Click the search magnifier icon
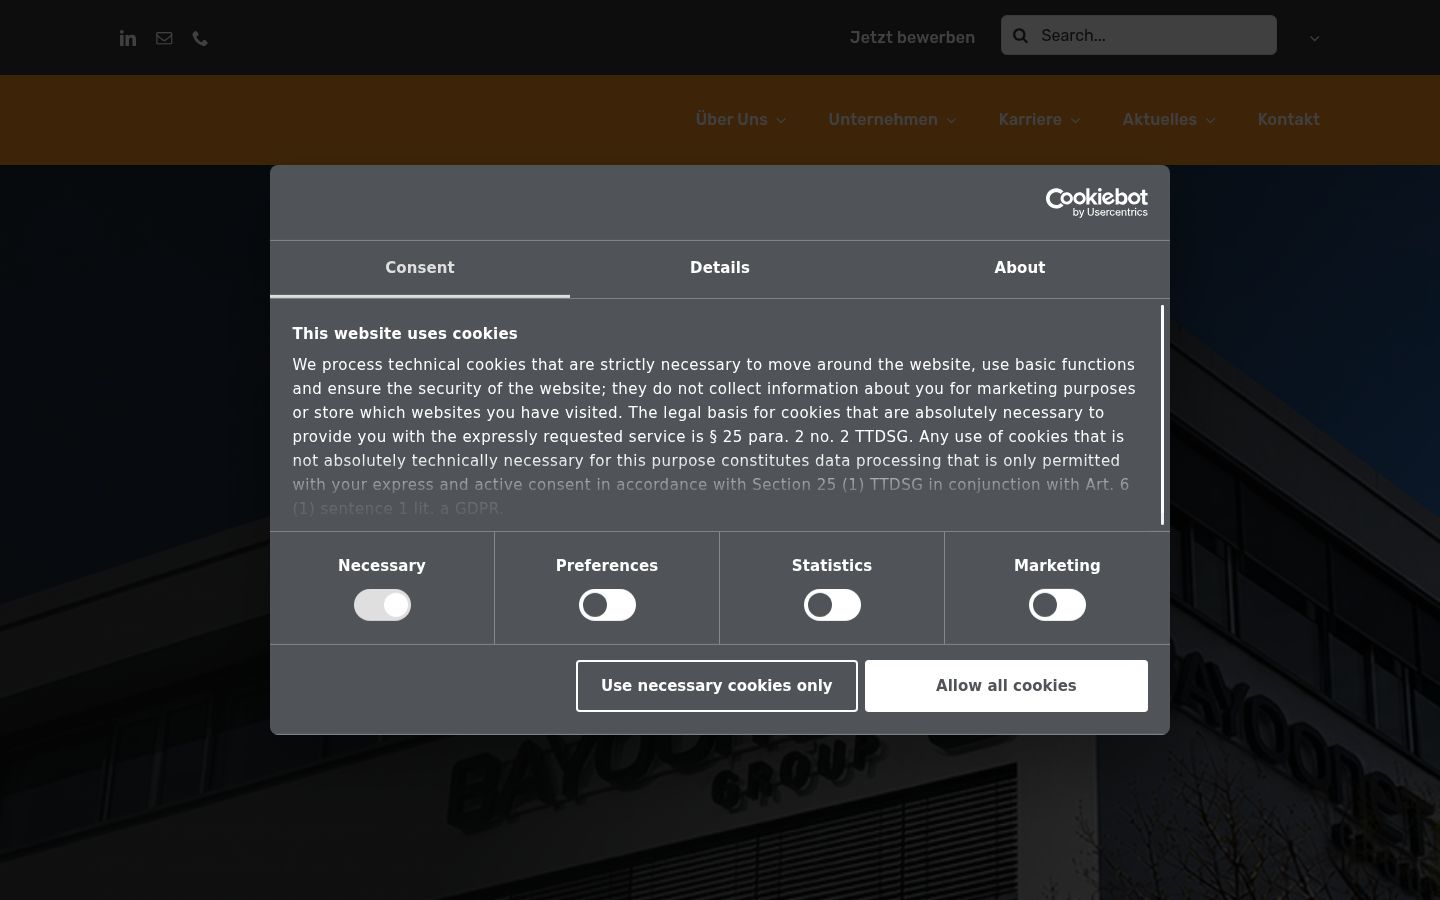 click(x=1020, y=36)
